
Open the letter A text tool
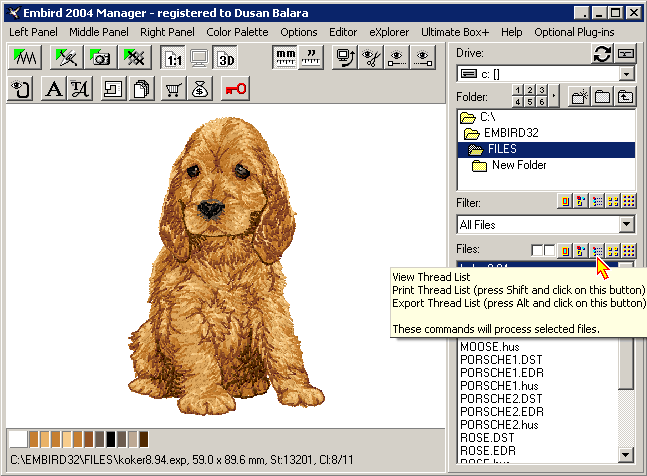[x=54, y=89]
